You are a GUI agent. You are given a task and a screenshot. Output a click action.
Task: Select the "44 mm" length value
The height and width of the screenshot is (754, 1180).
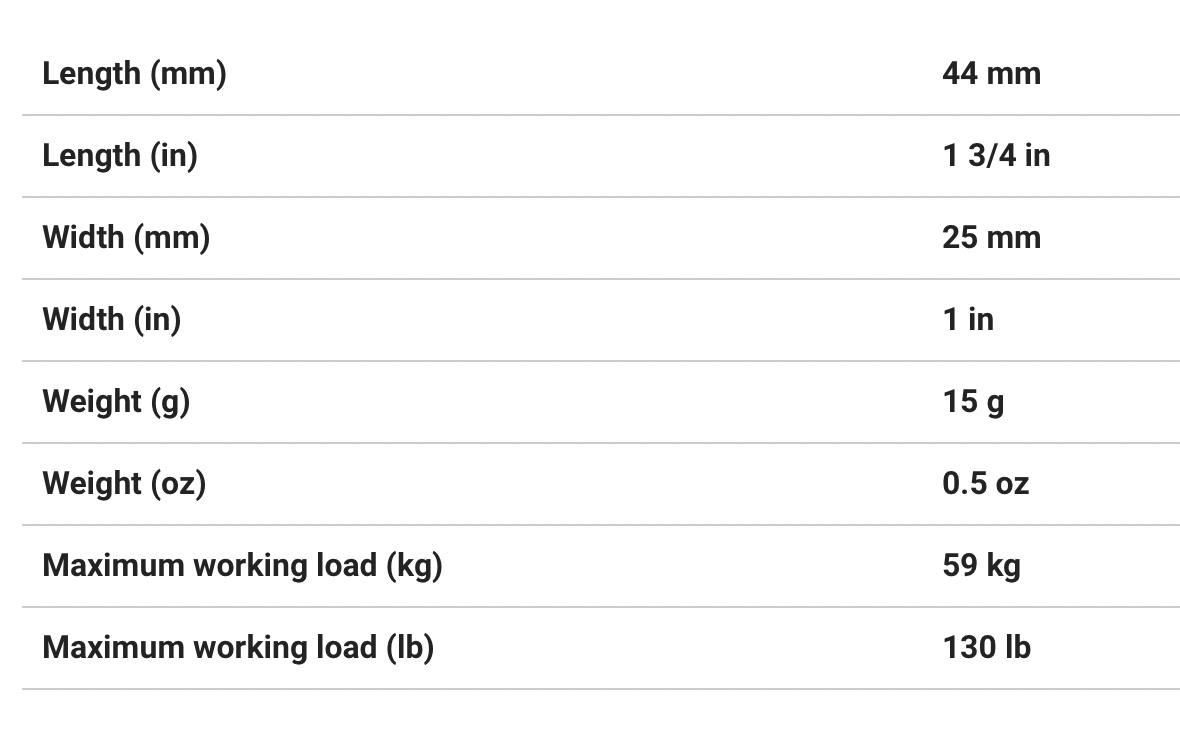coord(991,73)
